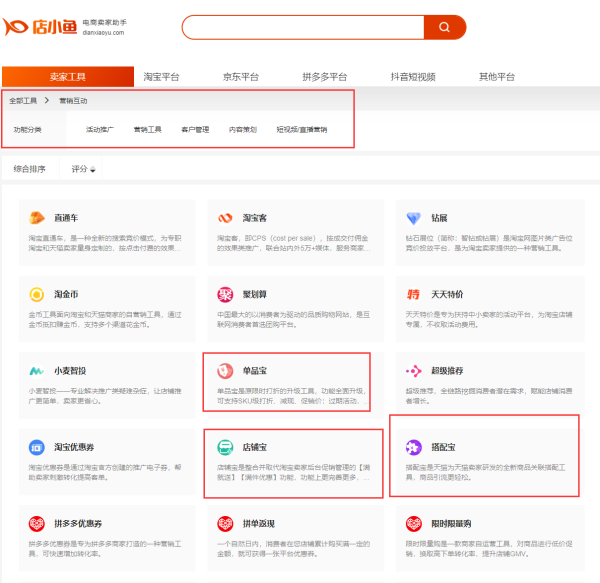This screenshot has height=583, width=600.
Task: Open the 聚划算 title
Action: [255, 294]
